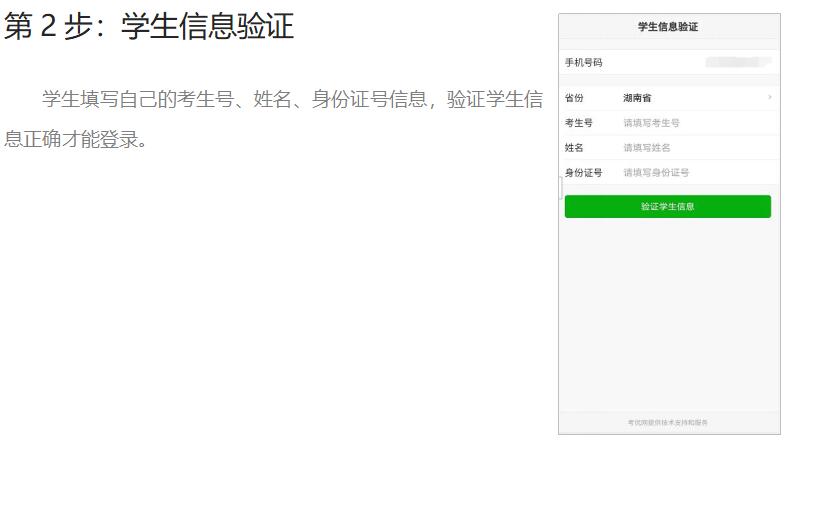Click the 考优网提供技术支持和服务 footer text

coord(667,423)
